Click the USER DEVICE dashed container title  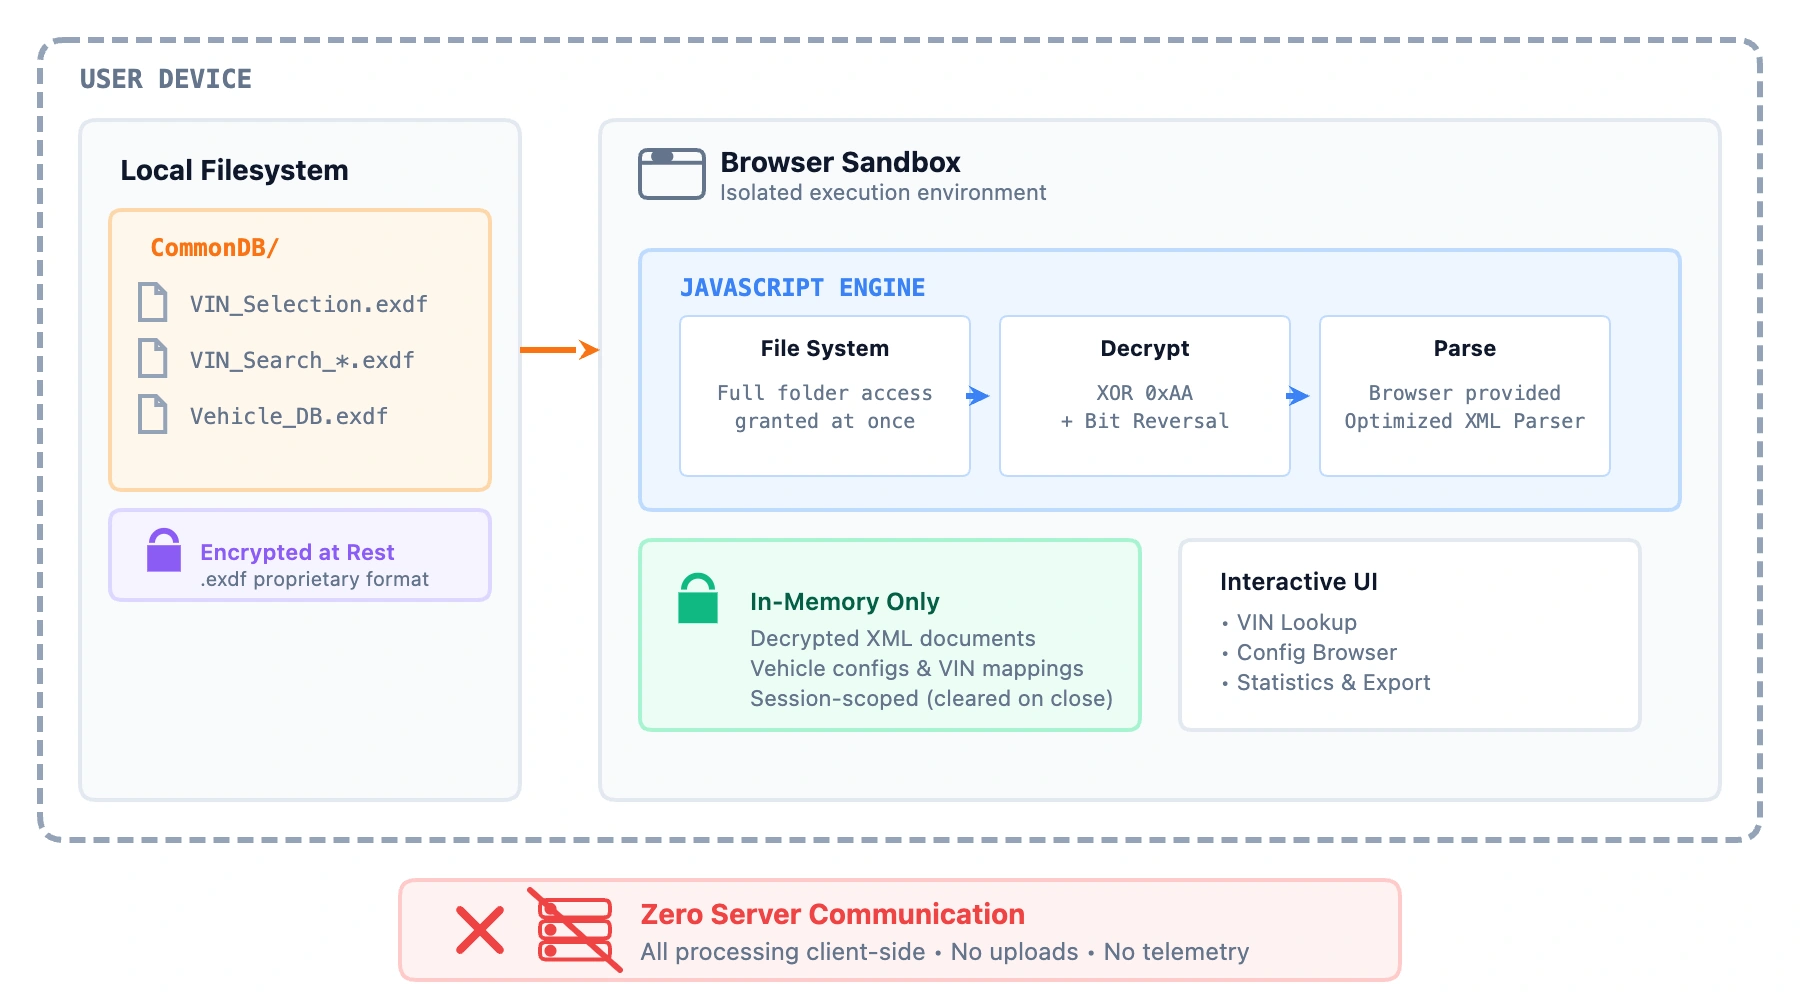166,78
